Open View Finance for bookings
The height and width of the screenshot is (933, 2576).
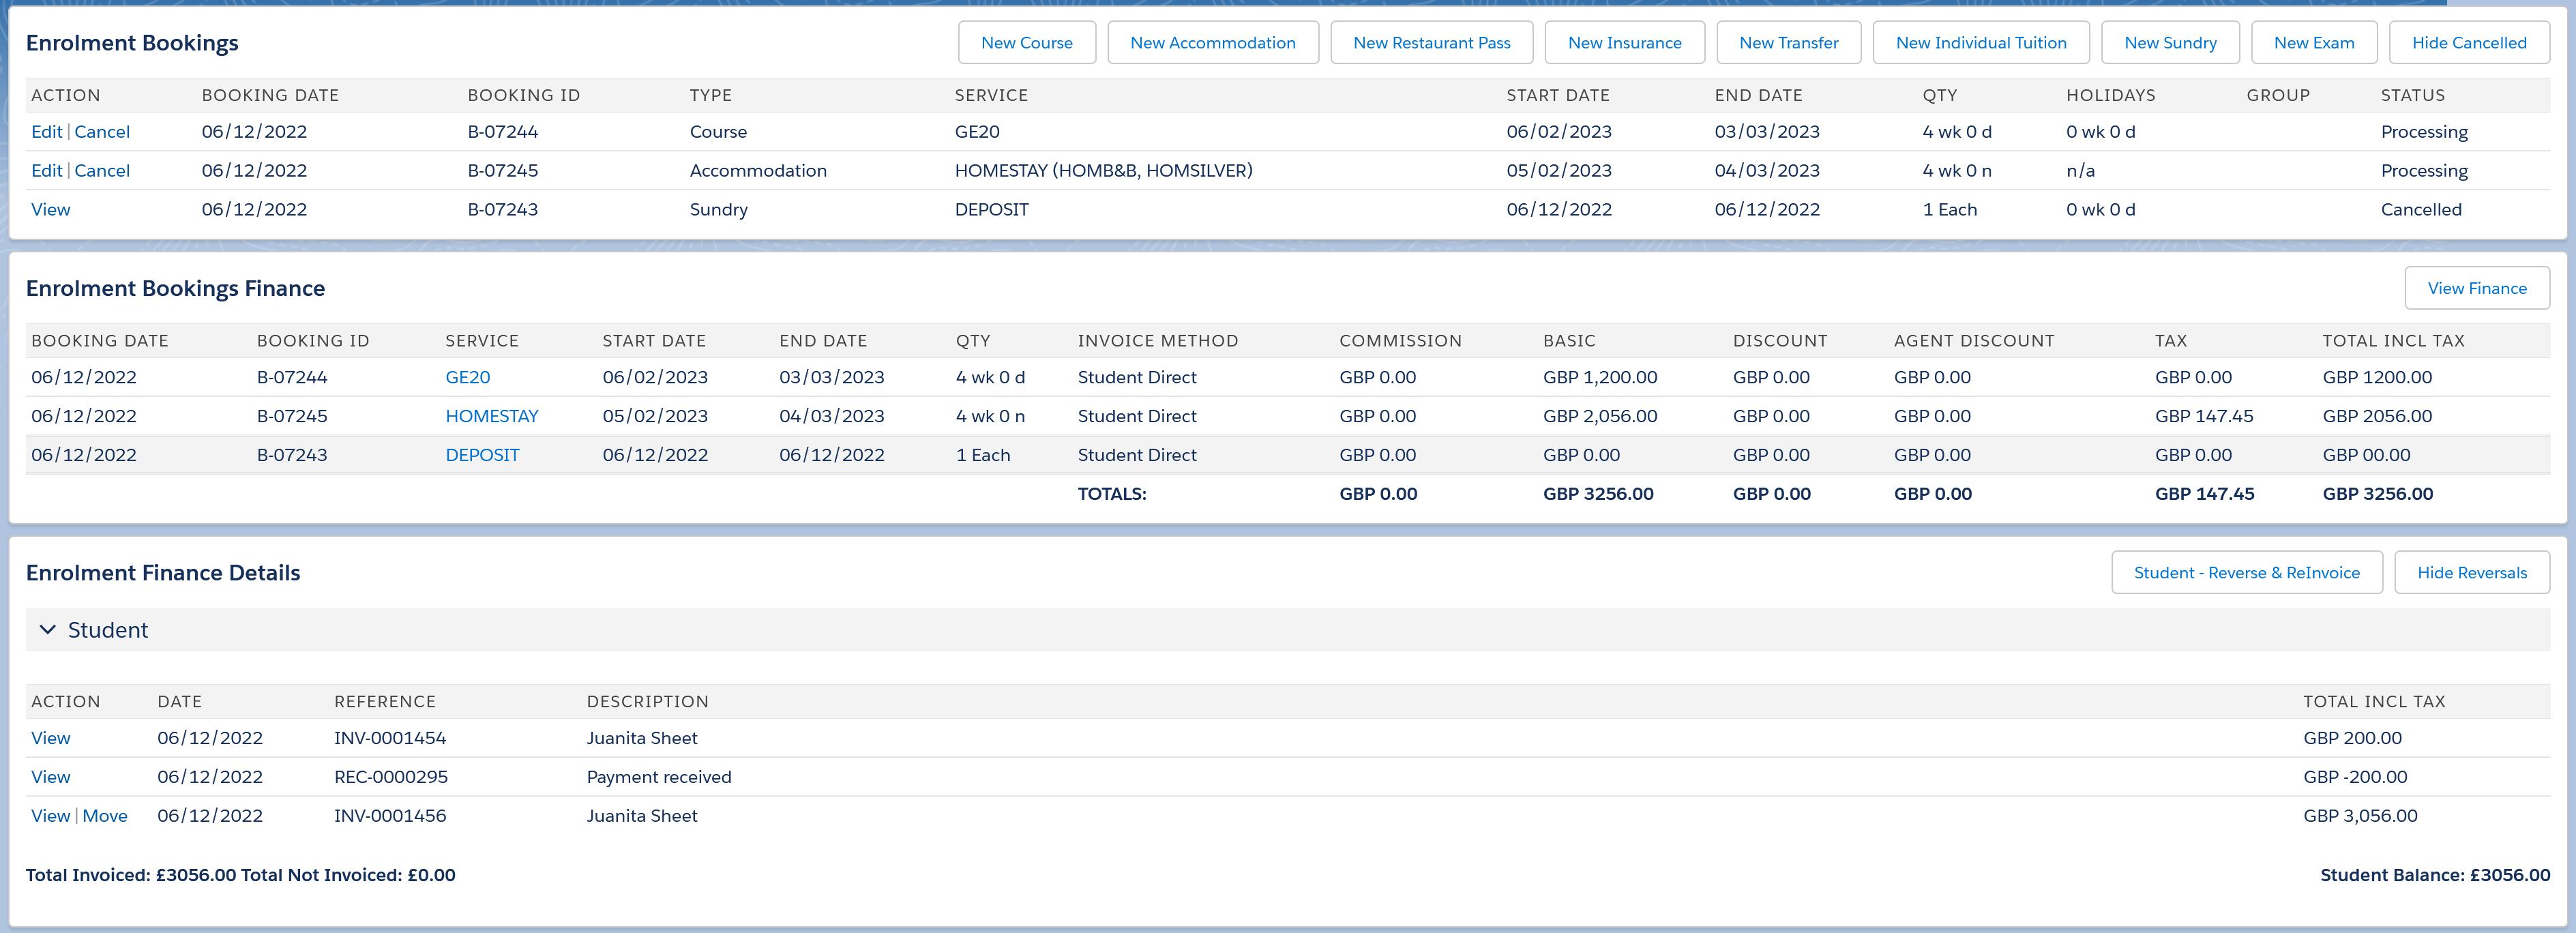2476,289
